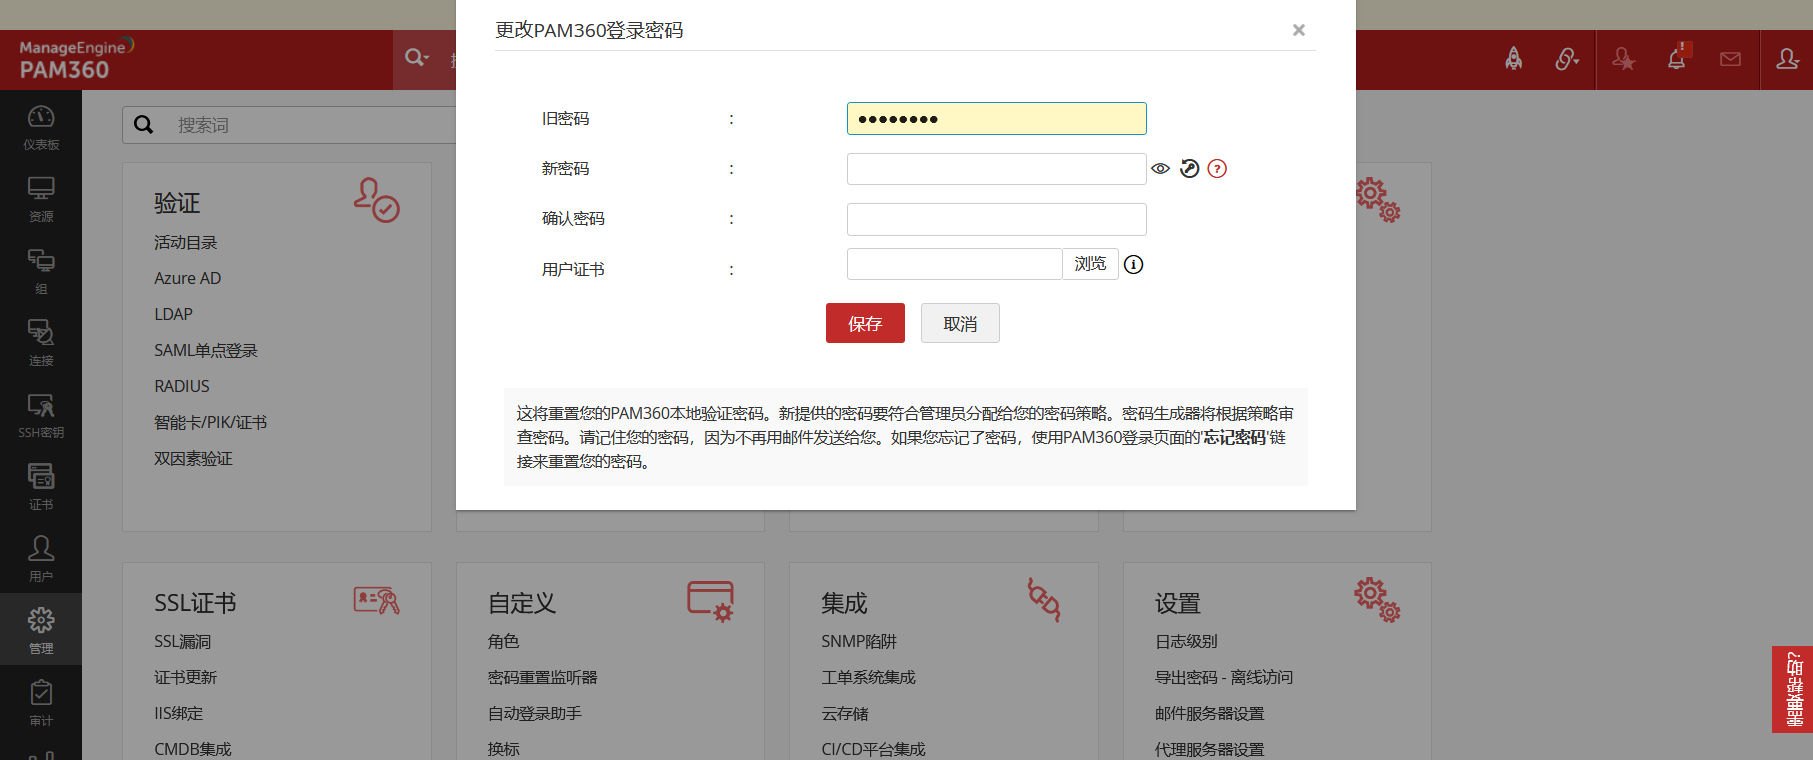Open SSH密钥 in the sidebar
Screen dimensions: 1813x760
pos(41,415)
